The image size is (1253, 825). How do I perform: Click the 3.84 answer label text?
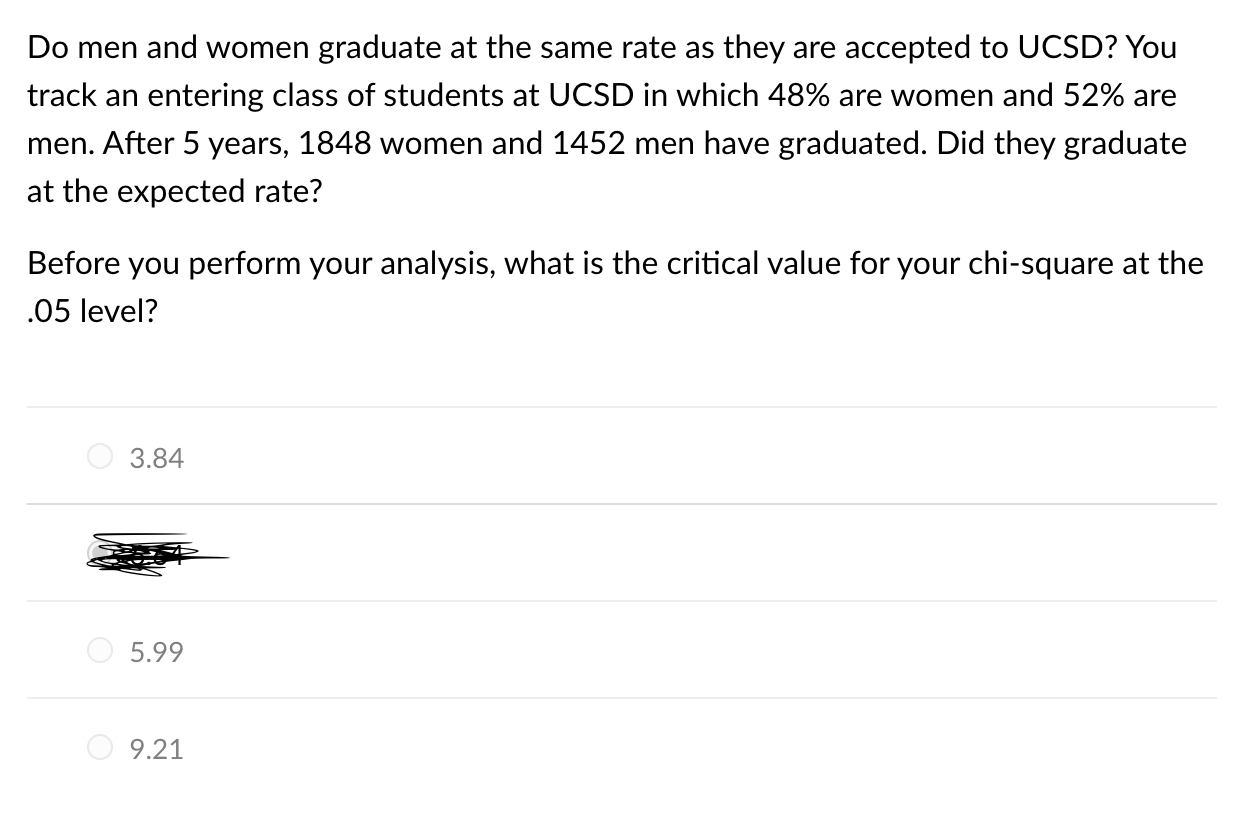point(157,459)
